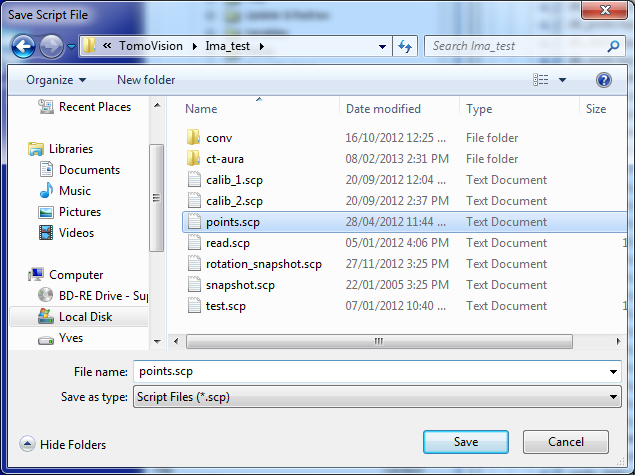Screen dimensions: 635x475
Task: Open the help question mark icon
Action: (x=603, y=80)
